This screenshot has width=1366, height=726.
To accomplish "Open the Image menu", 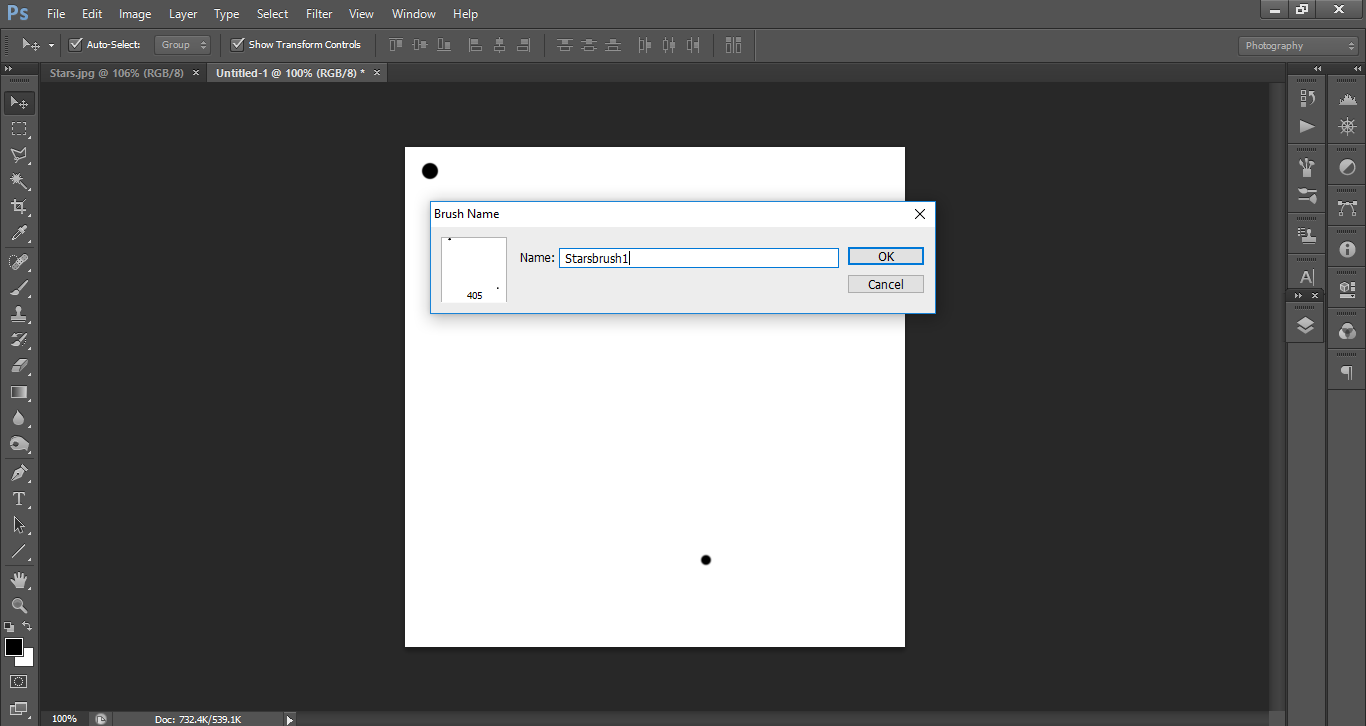I will (x=135, y=14).
